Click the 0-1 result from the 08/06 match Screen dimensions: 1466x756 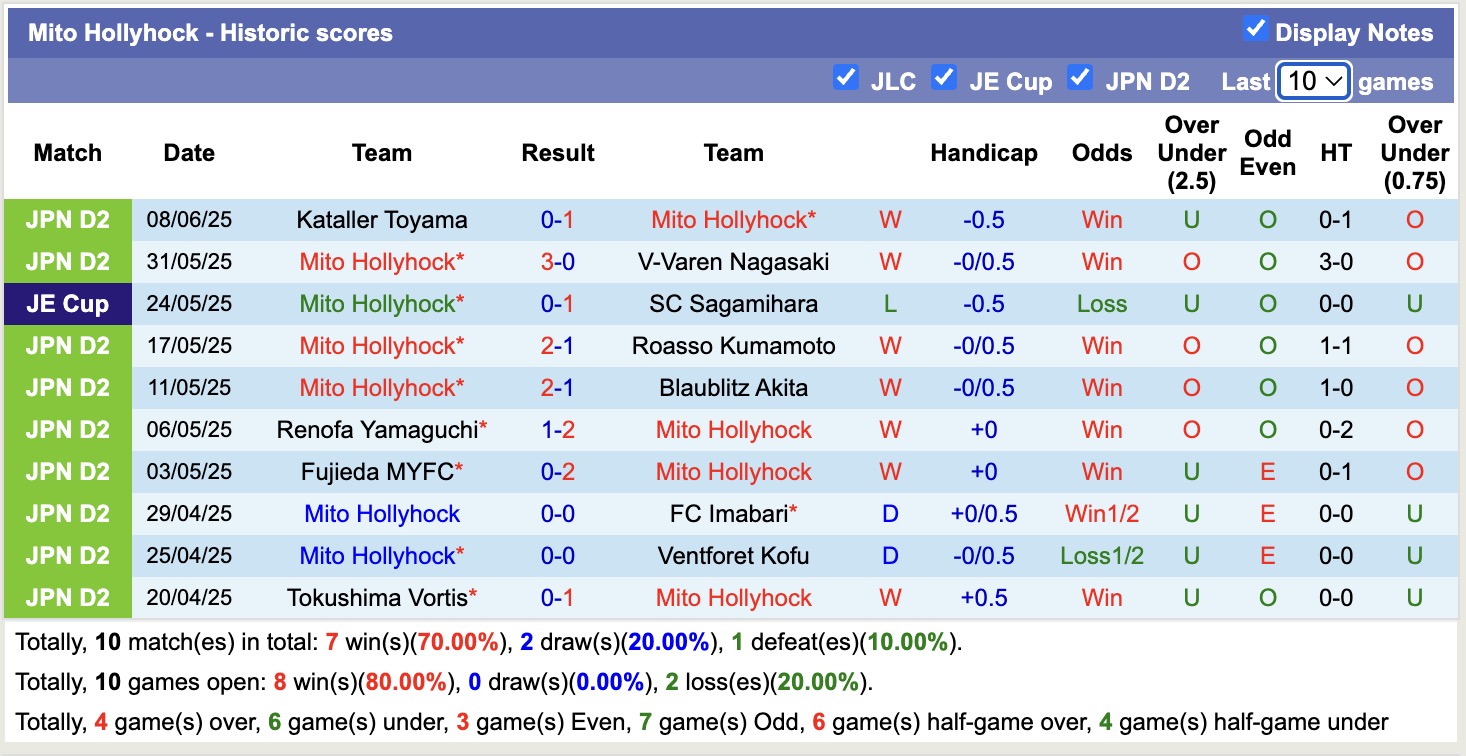[558, 219]
